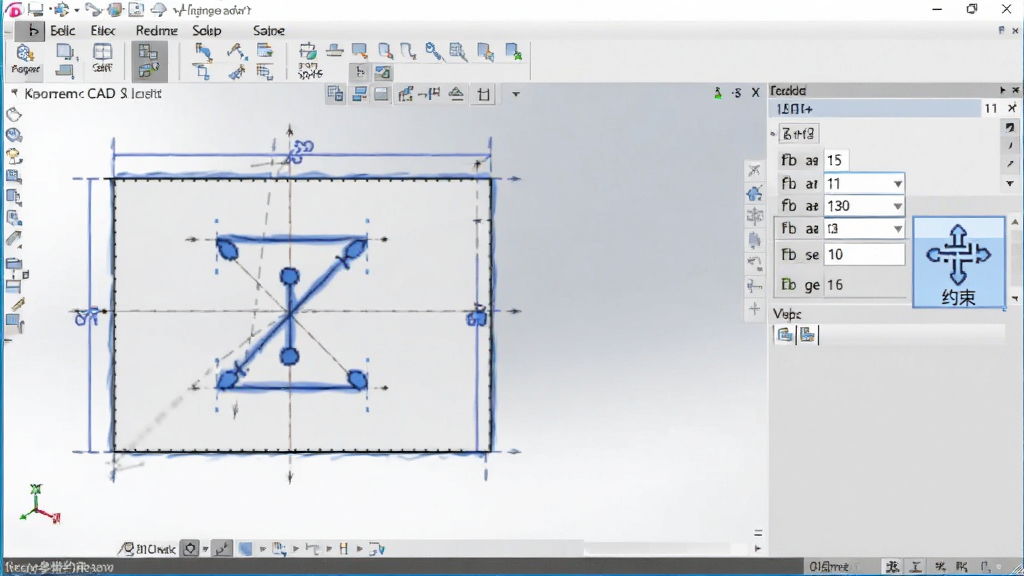Close the Feddd side panel
The image size is (1024, 576).
[x=1016, y=90]
